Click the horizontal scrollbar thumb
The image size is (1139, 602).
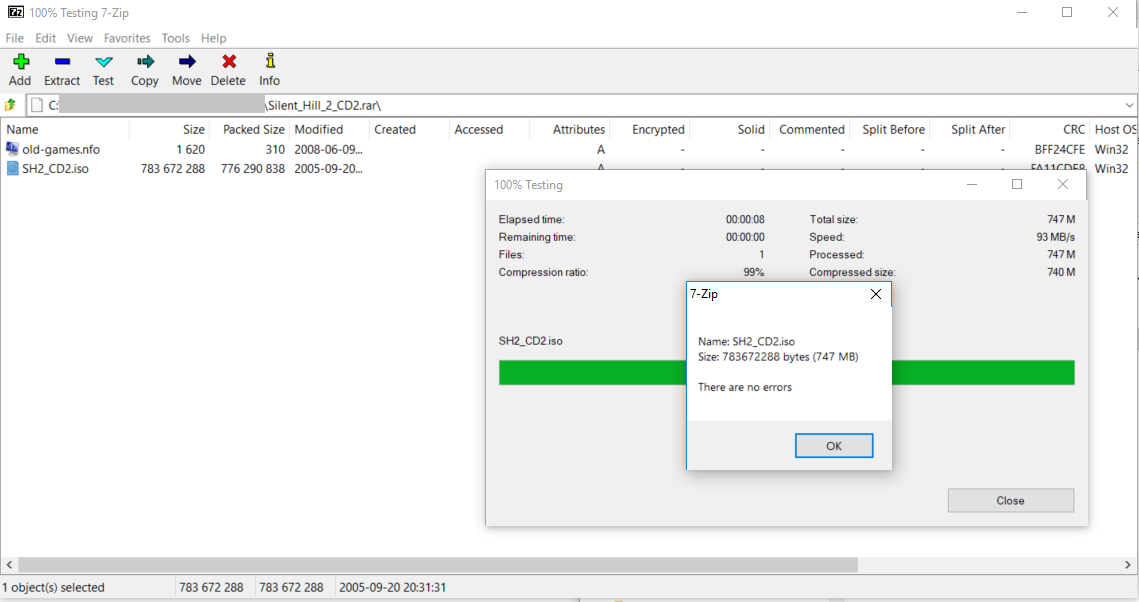click(x=438, y=564)
